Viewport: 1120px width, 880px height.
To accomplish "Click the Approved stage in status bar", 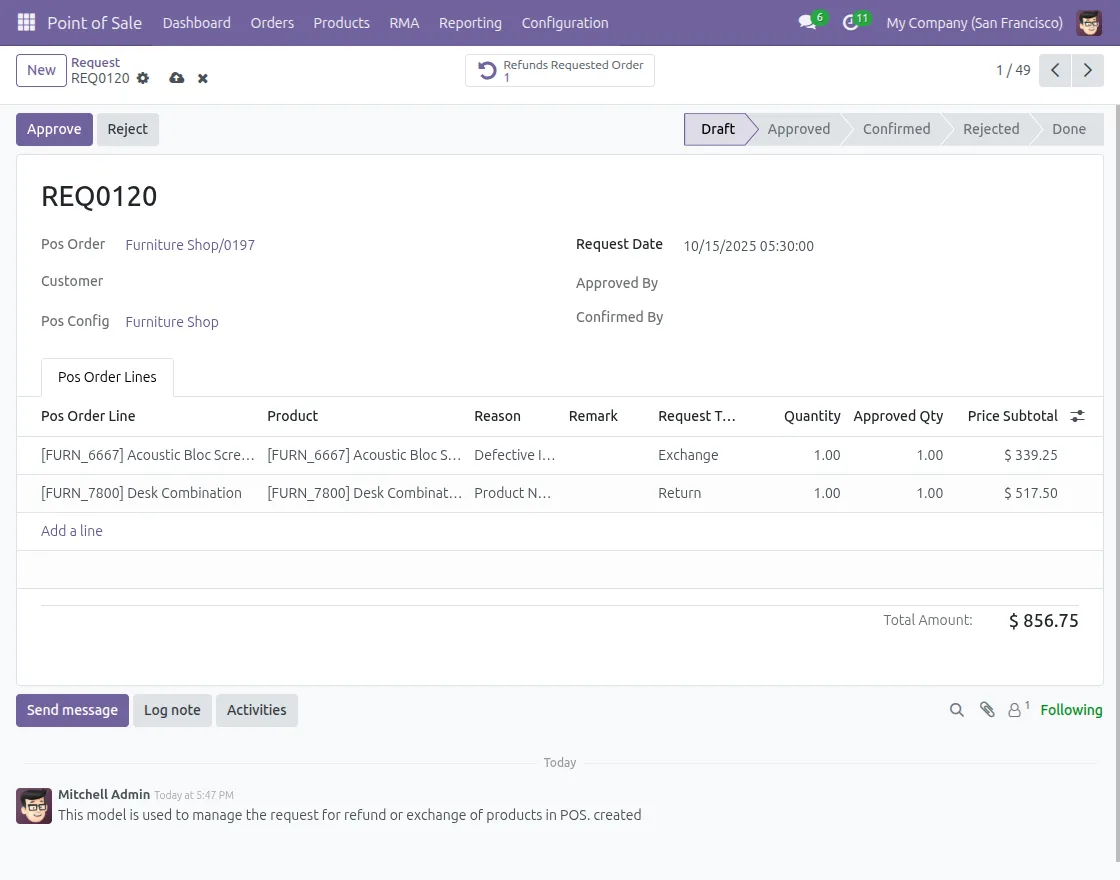I will (x=798, y=129).
